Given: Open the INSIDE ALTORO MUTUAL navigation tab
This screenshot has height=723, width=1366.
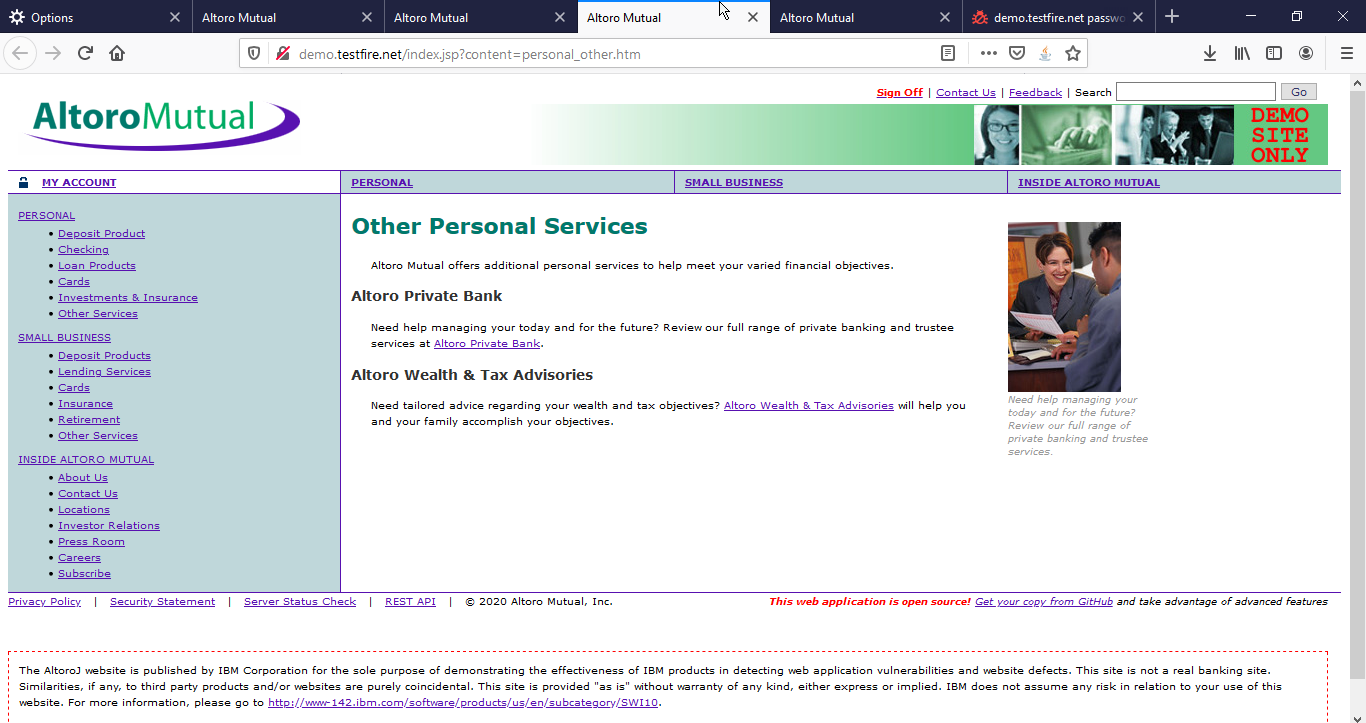Looking at the screenshot, I should point(1089,182).
